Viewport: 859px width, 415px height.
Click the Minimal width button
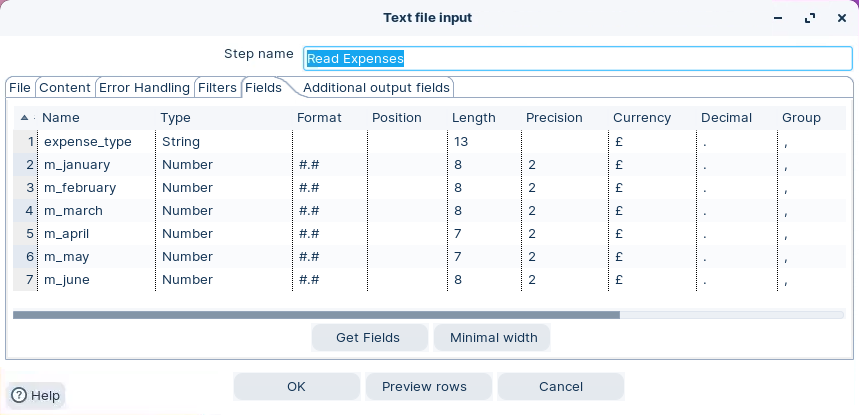click(493, 338)
